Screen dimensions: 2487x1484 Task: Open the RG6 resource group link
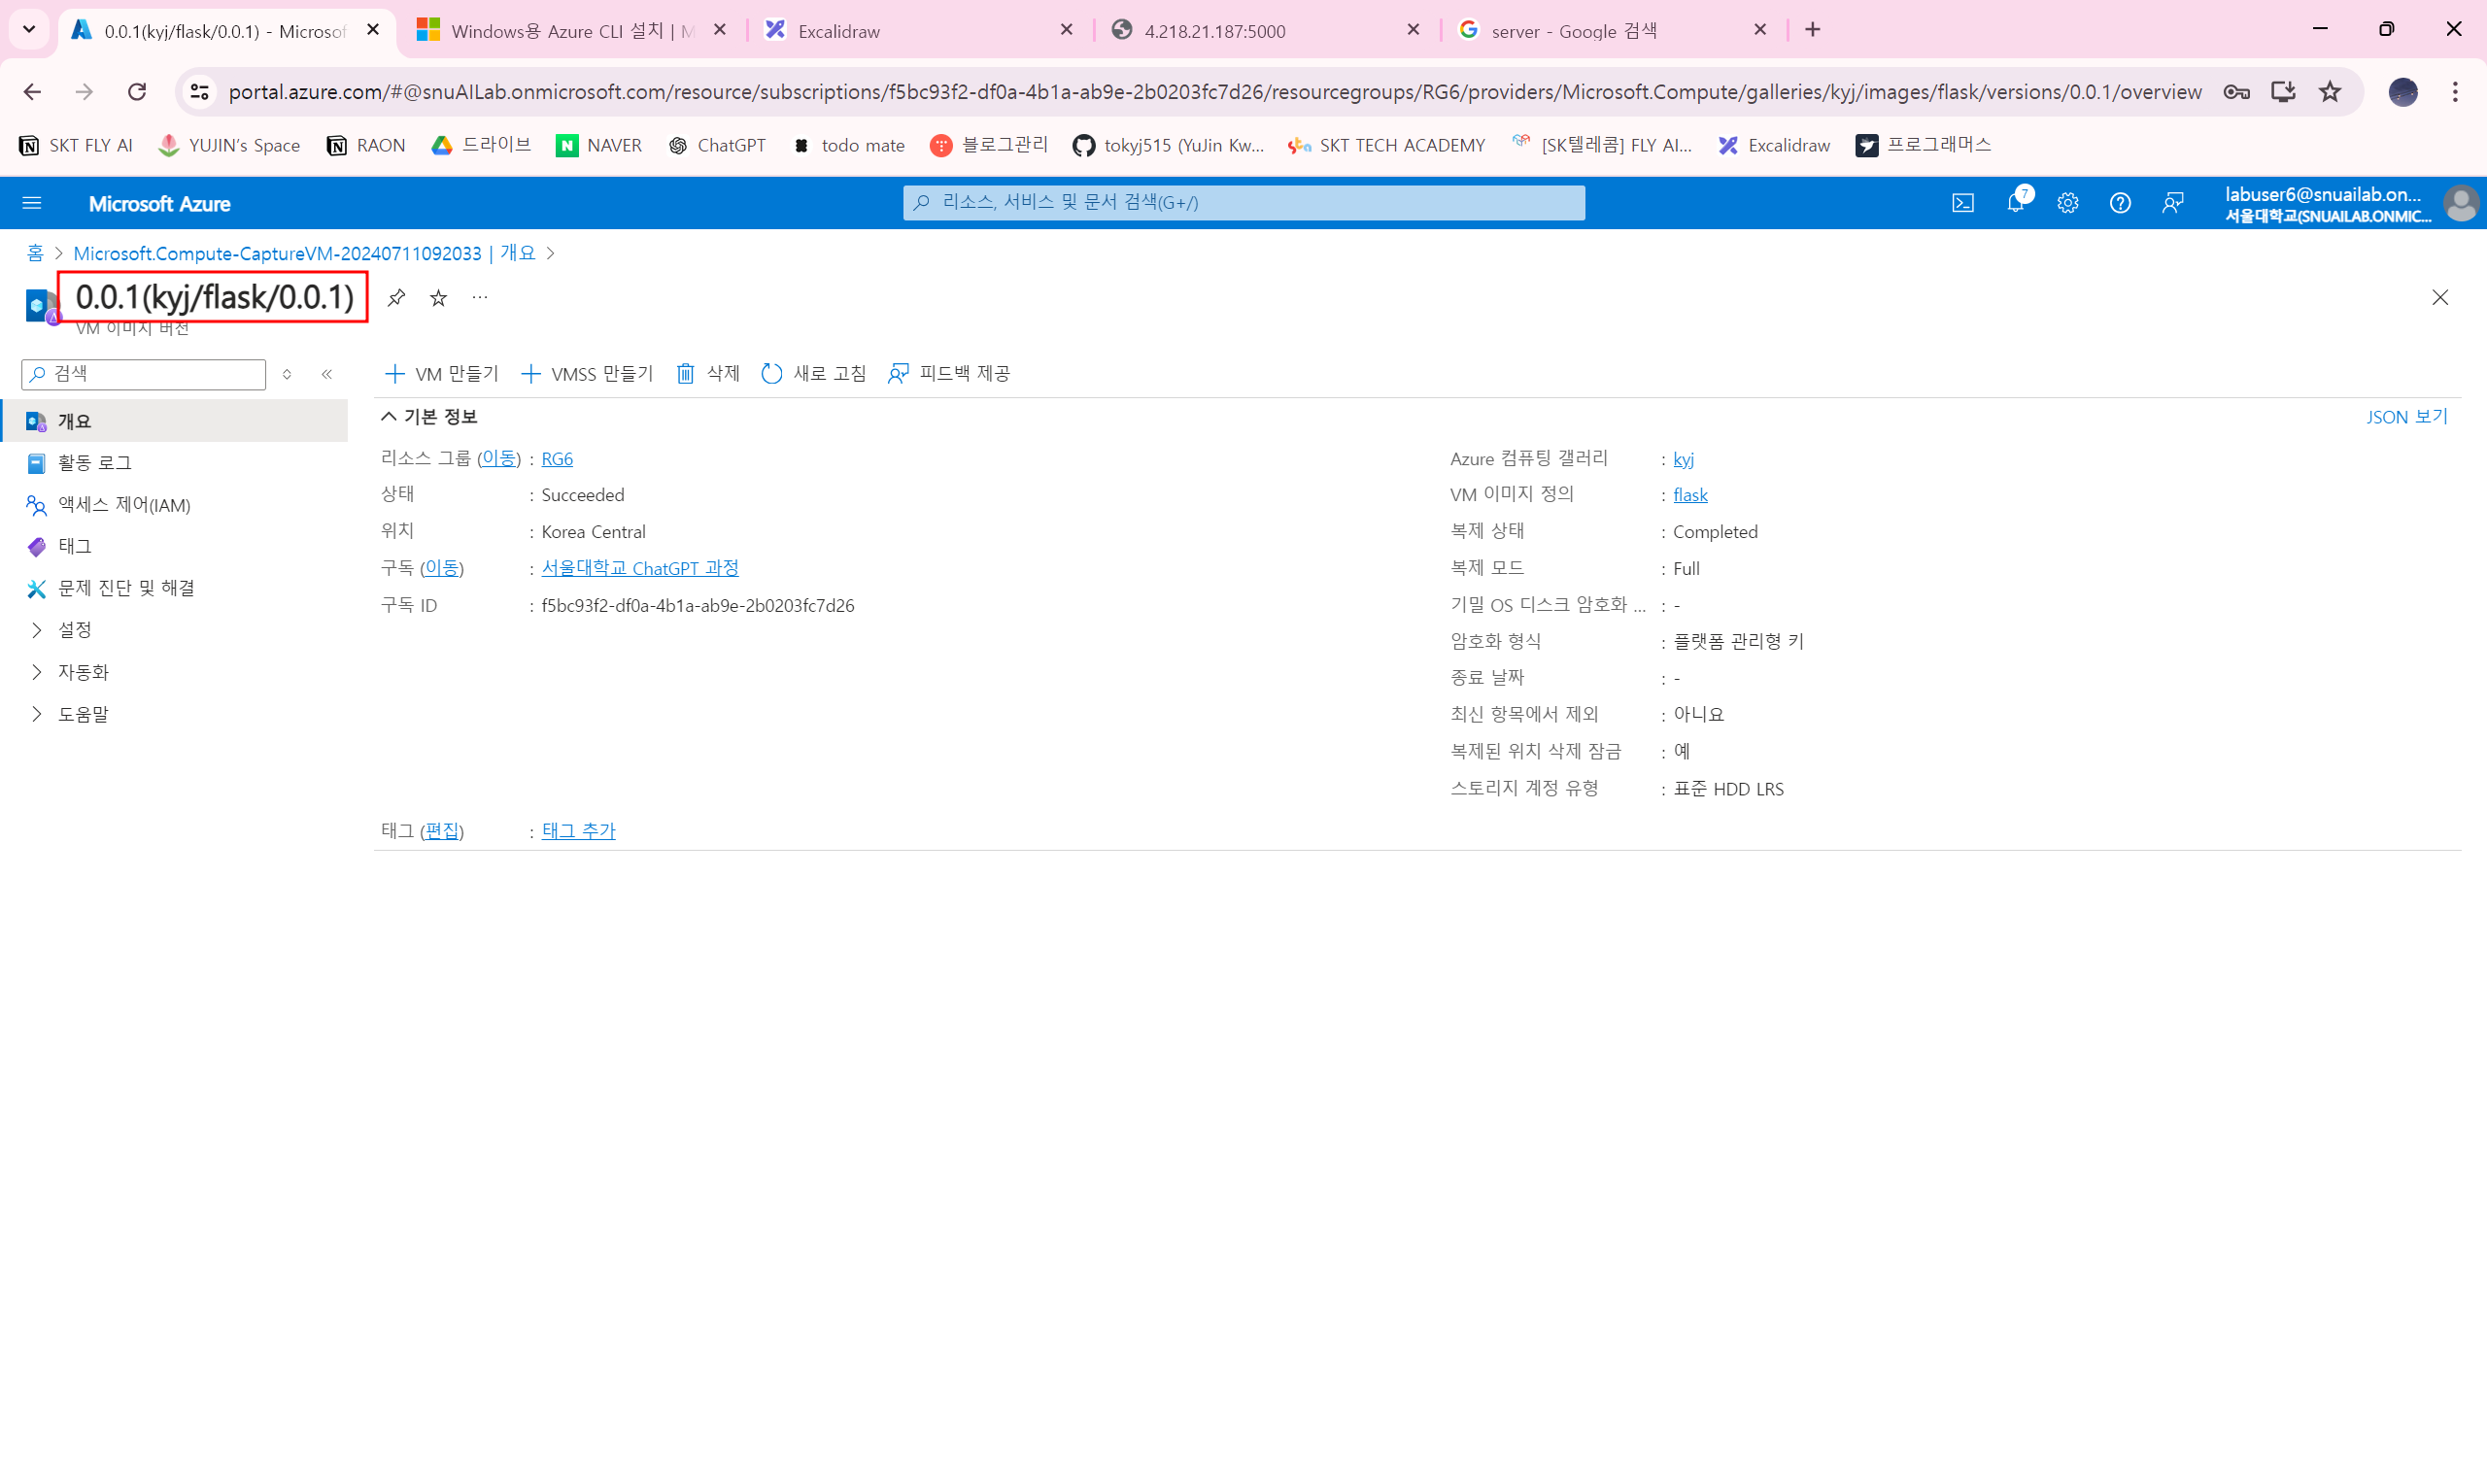(x=557, y=459)
